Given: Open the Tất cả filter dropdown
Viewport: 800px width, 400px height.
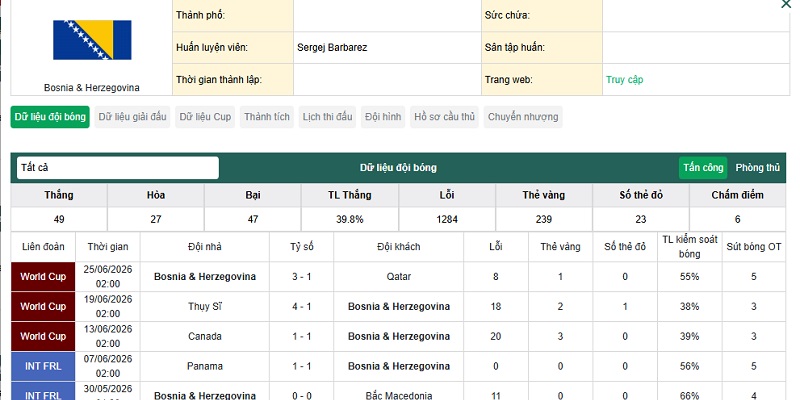Looking at the screenshot, I should tap(118, 168).
